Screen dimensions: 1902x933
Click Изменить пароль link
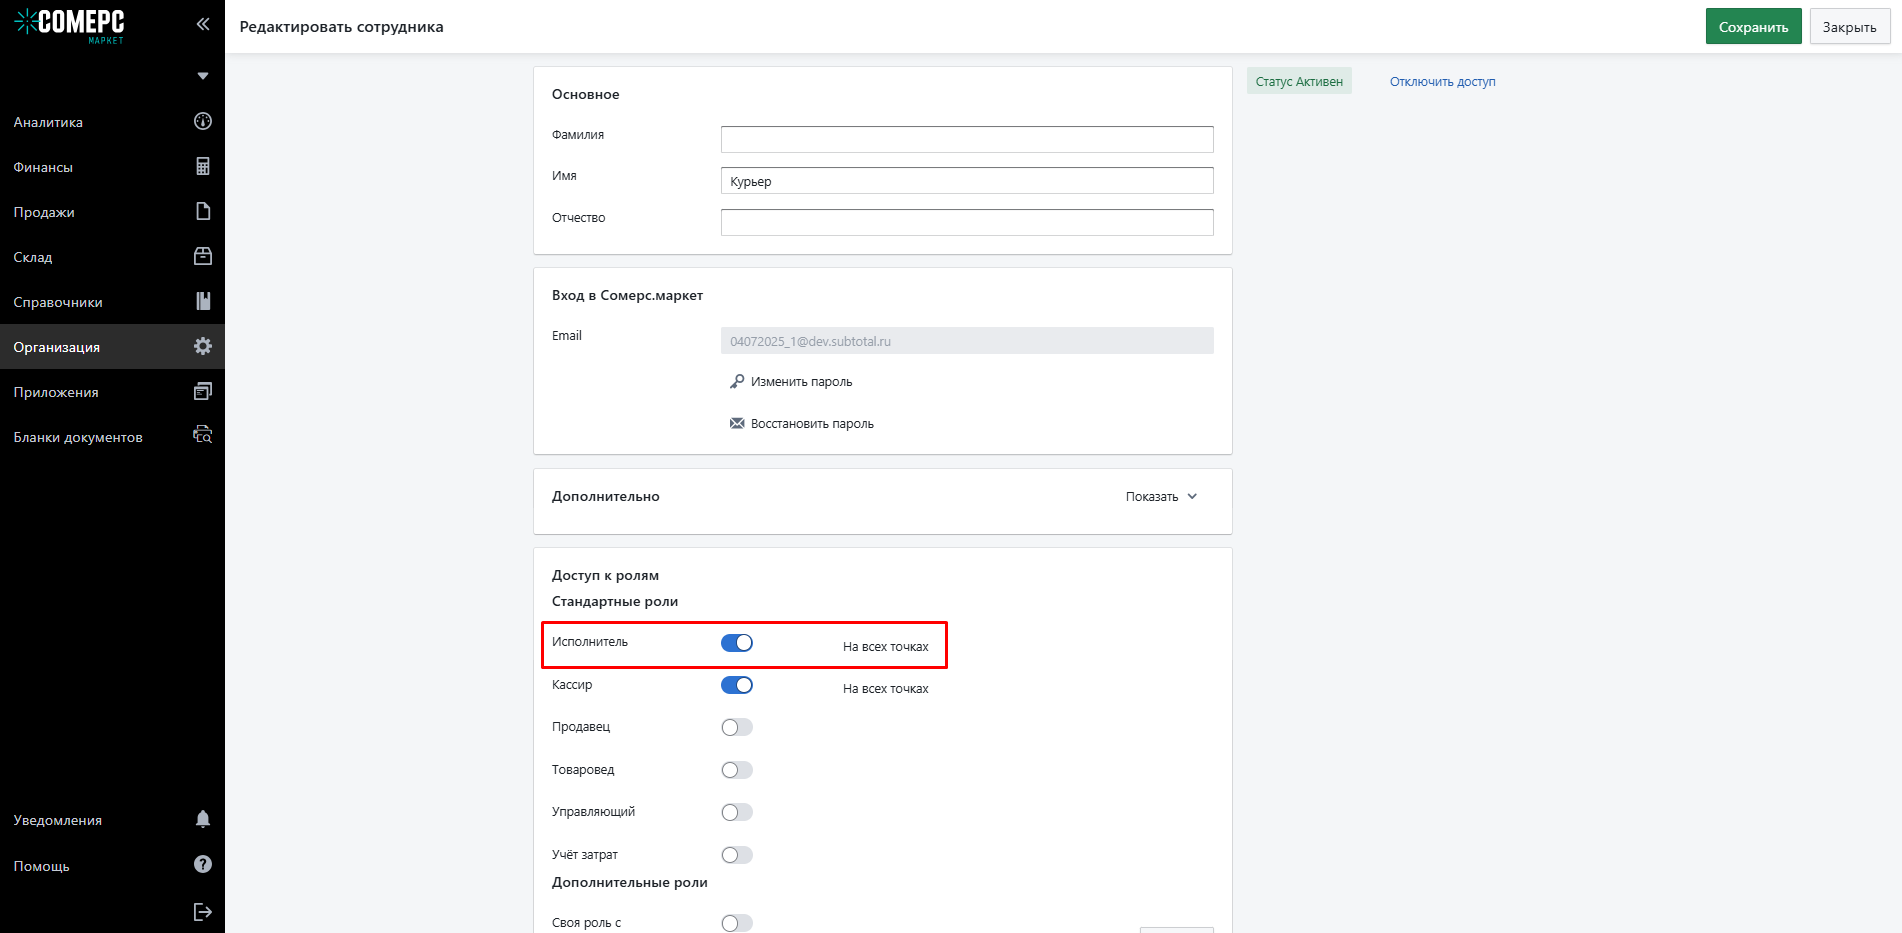(801, 382)
